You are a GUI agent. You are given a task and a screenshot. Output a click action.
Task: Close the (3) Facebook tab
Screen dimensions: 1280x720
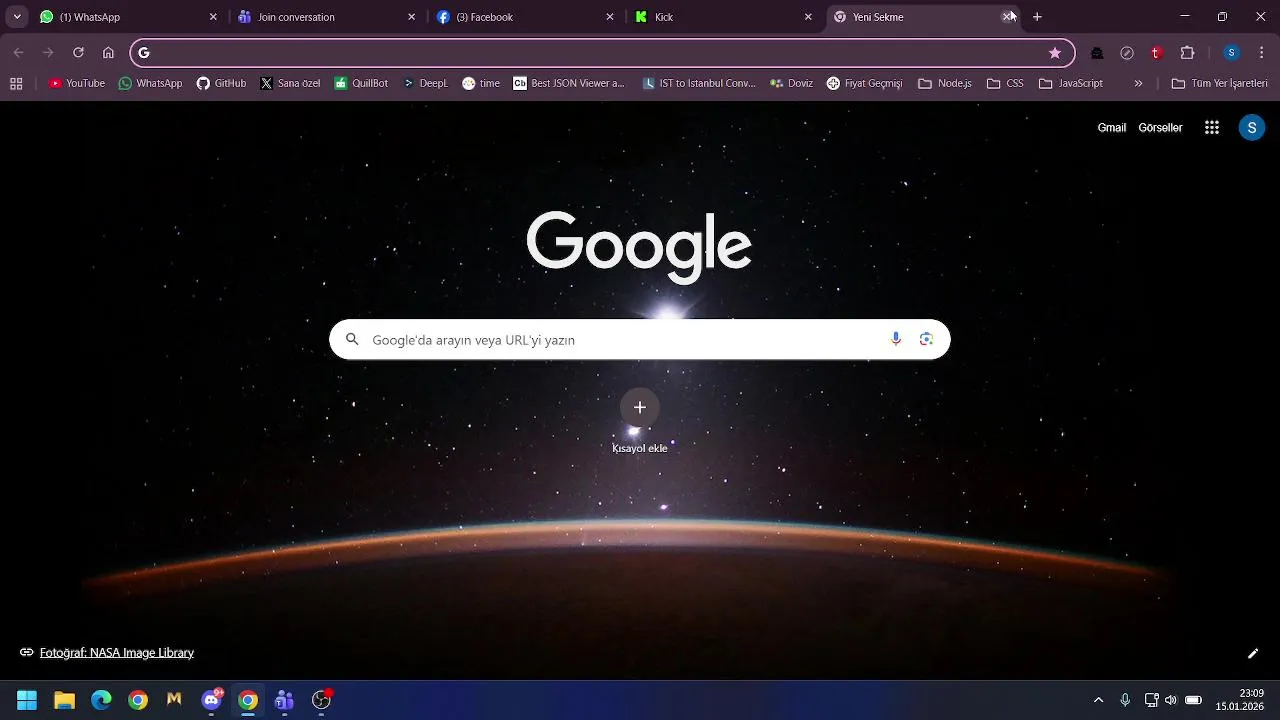tap(610, 17)
